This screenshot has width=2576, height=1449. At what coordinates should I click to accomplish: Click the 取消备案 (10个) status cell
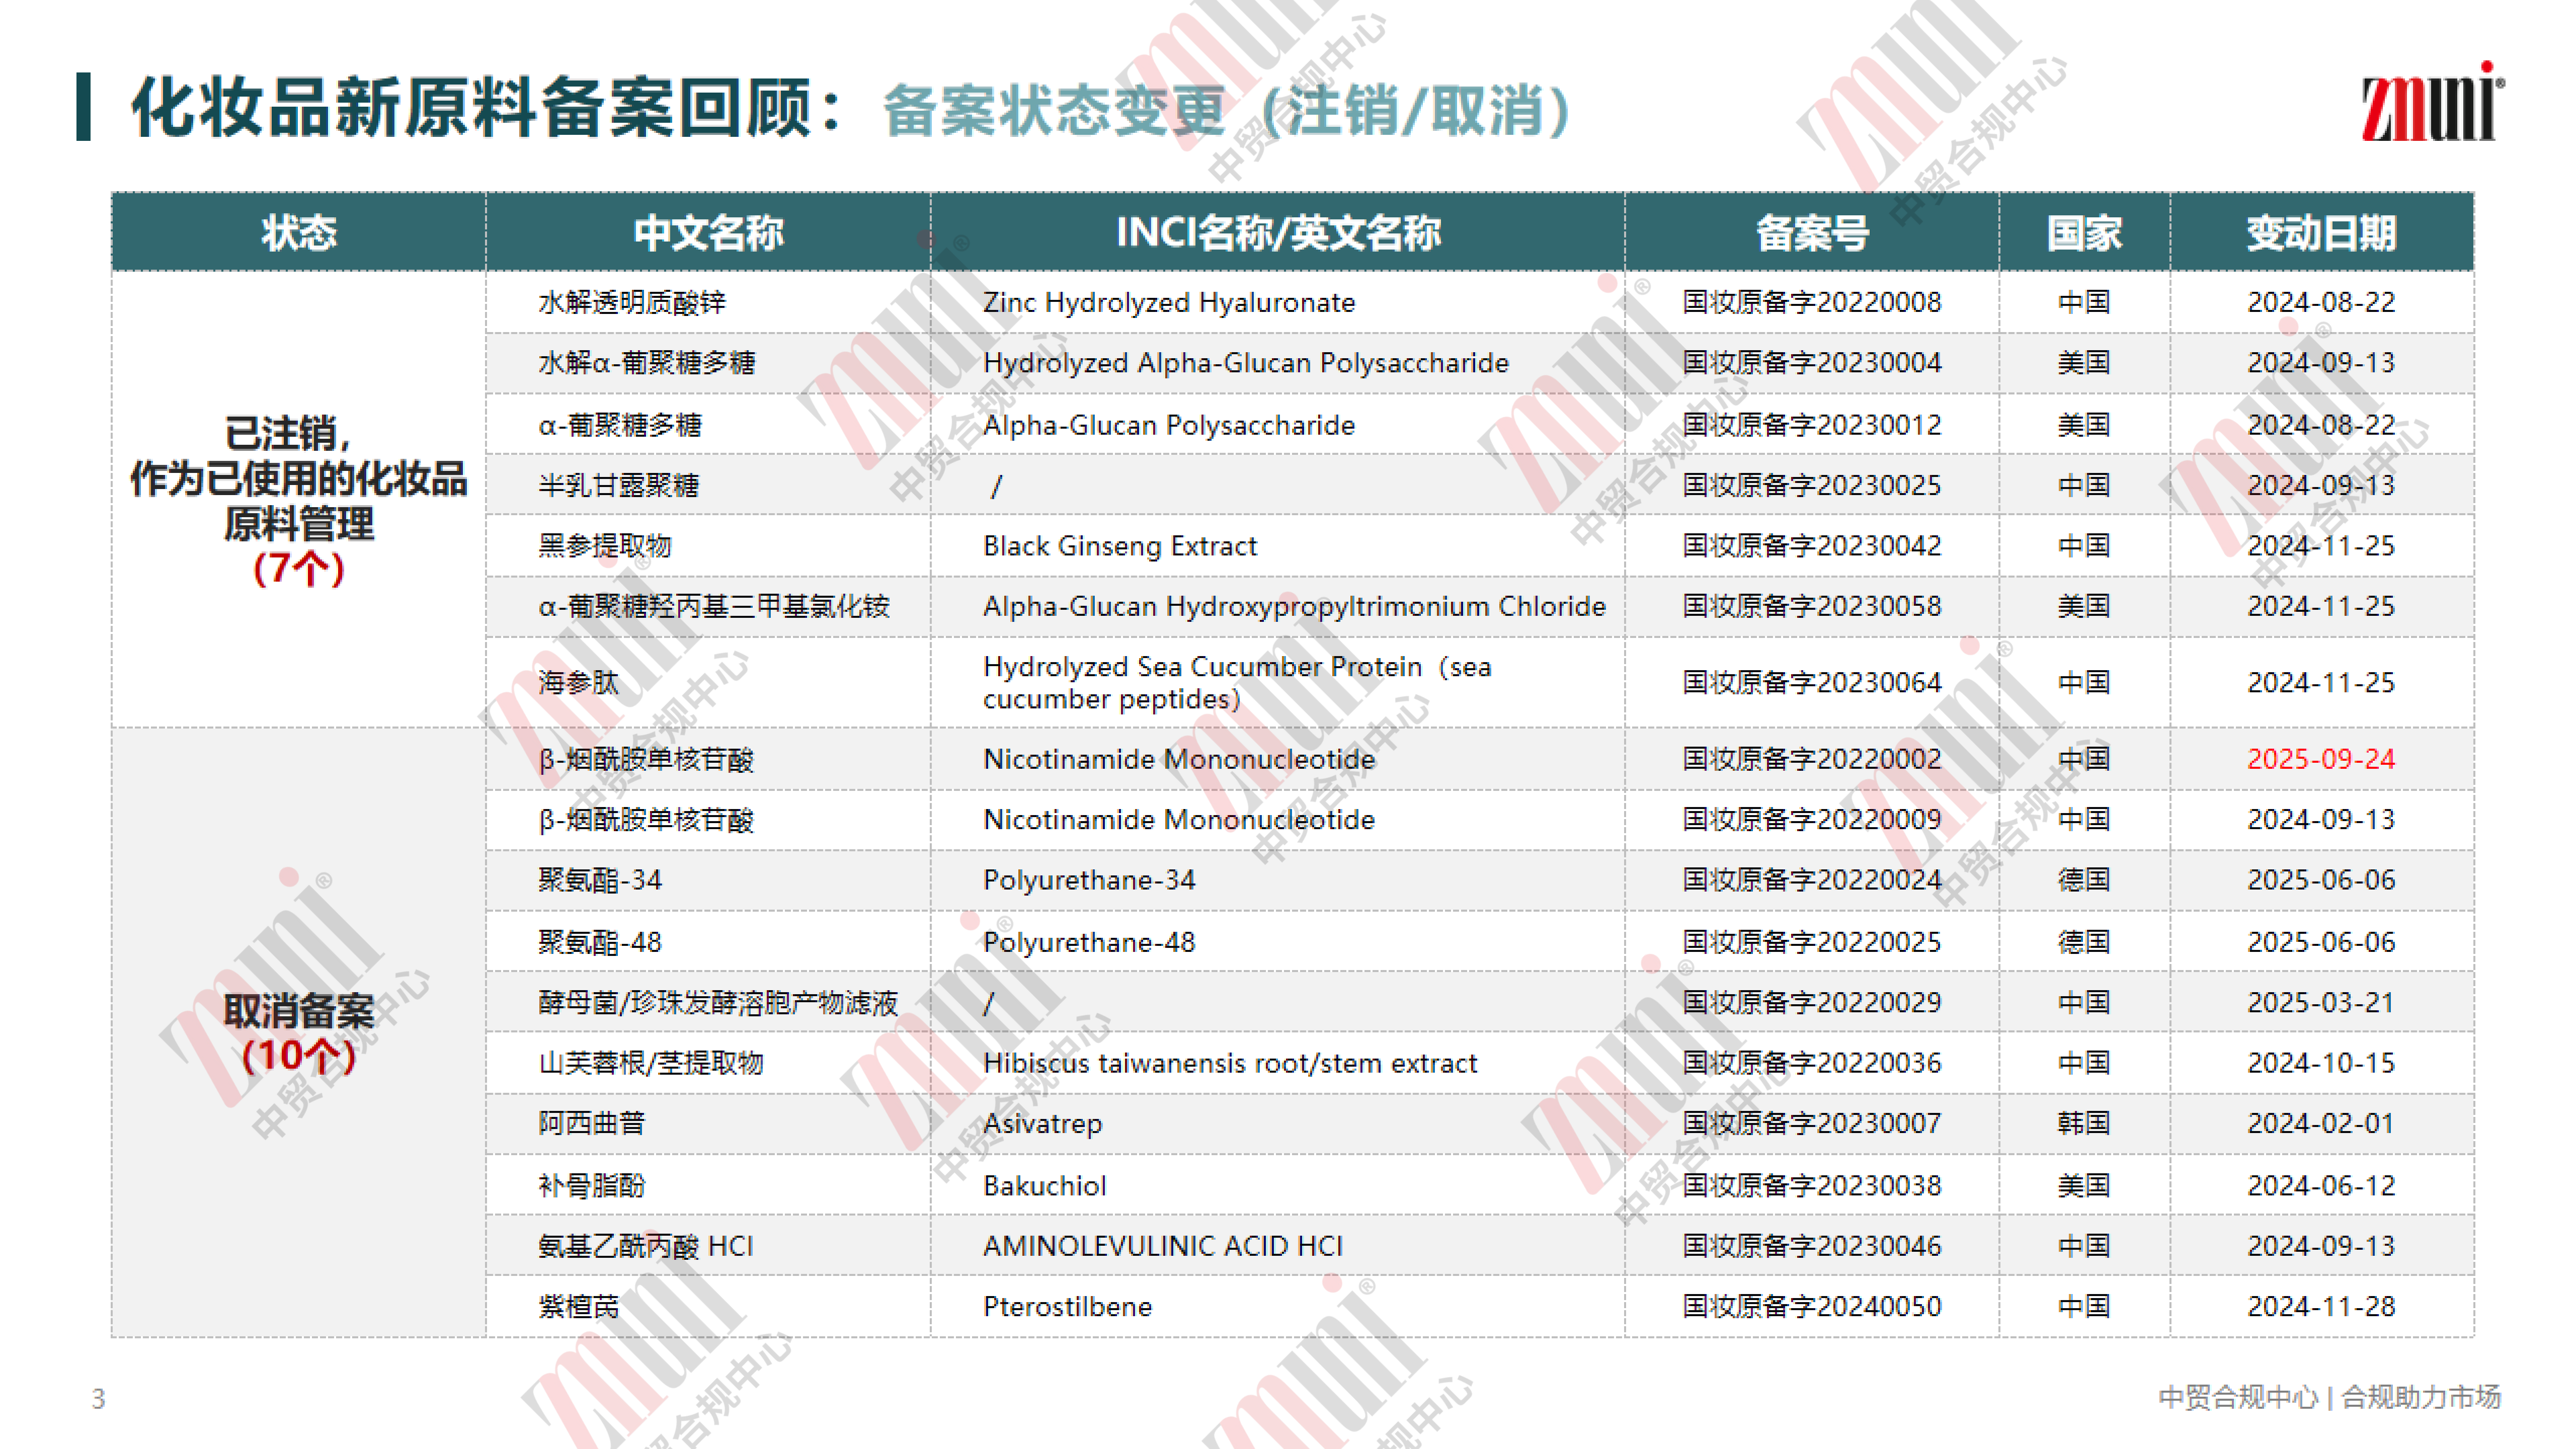click(298, 1032)
